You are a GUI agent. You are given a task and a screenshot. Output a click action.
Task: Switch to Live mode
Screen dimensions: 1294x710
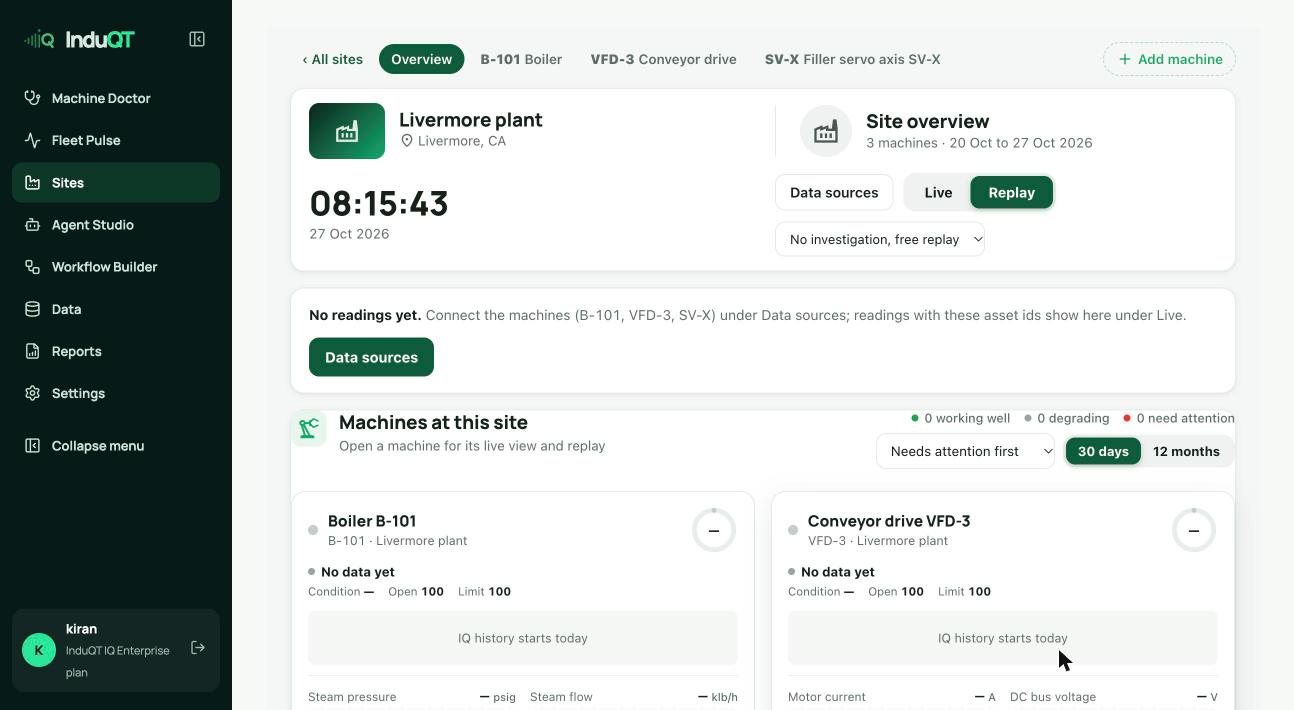coord(938,193)
